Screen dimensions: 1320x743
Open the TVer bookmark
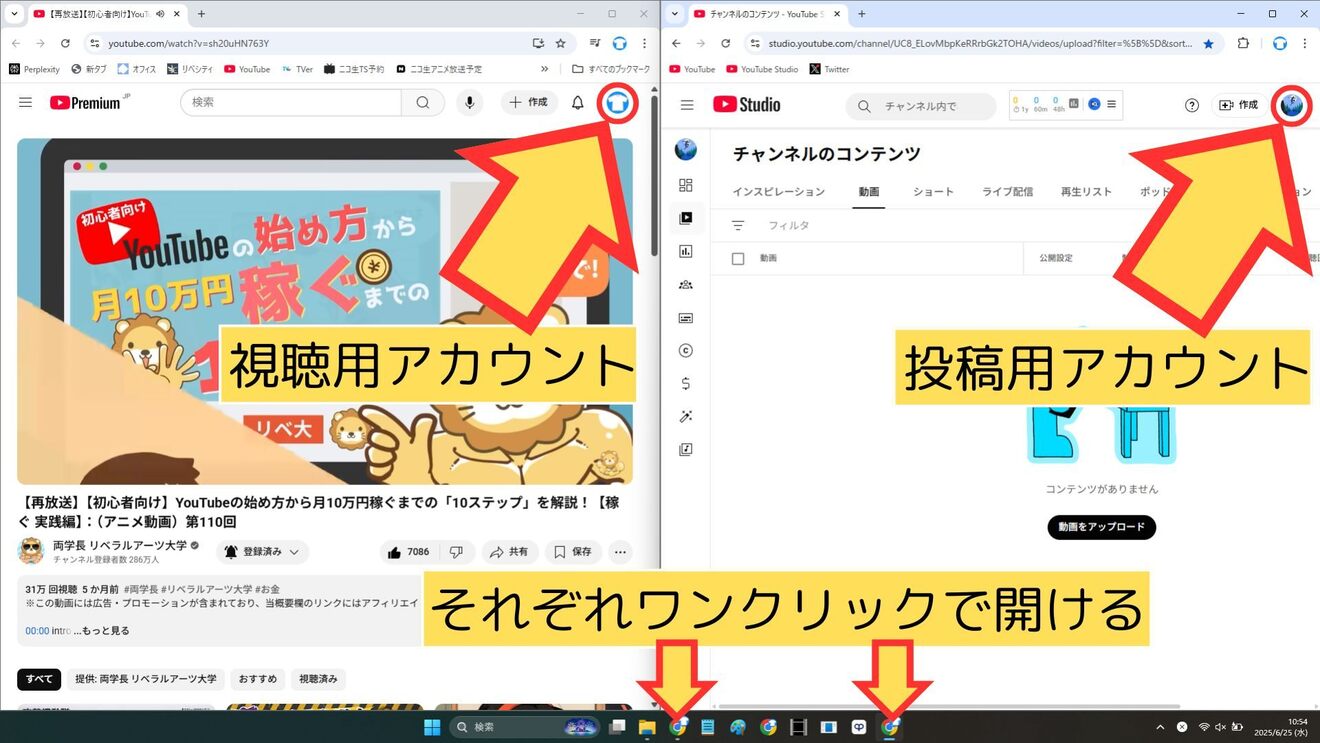pos(297,69)
